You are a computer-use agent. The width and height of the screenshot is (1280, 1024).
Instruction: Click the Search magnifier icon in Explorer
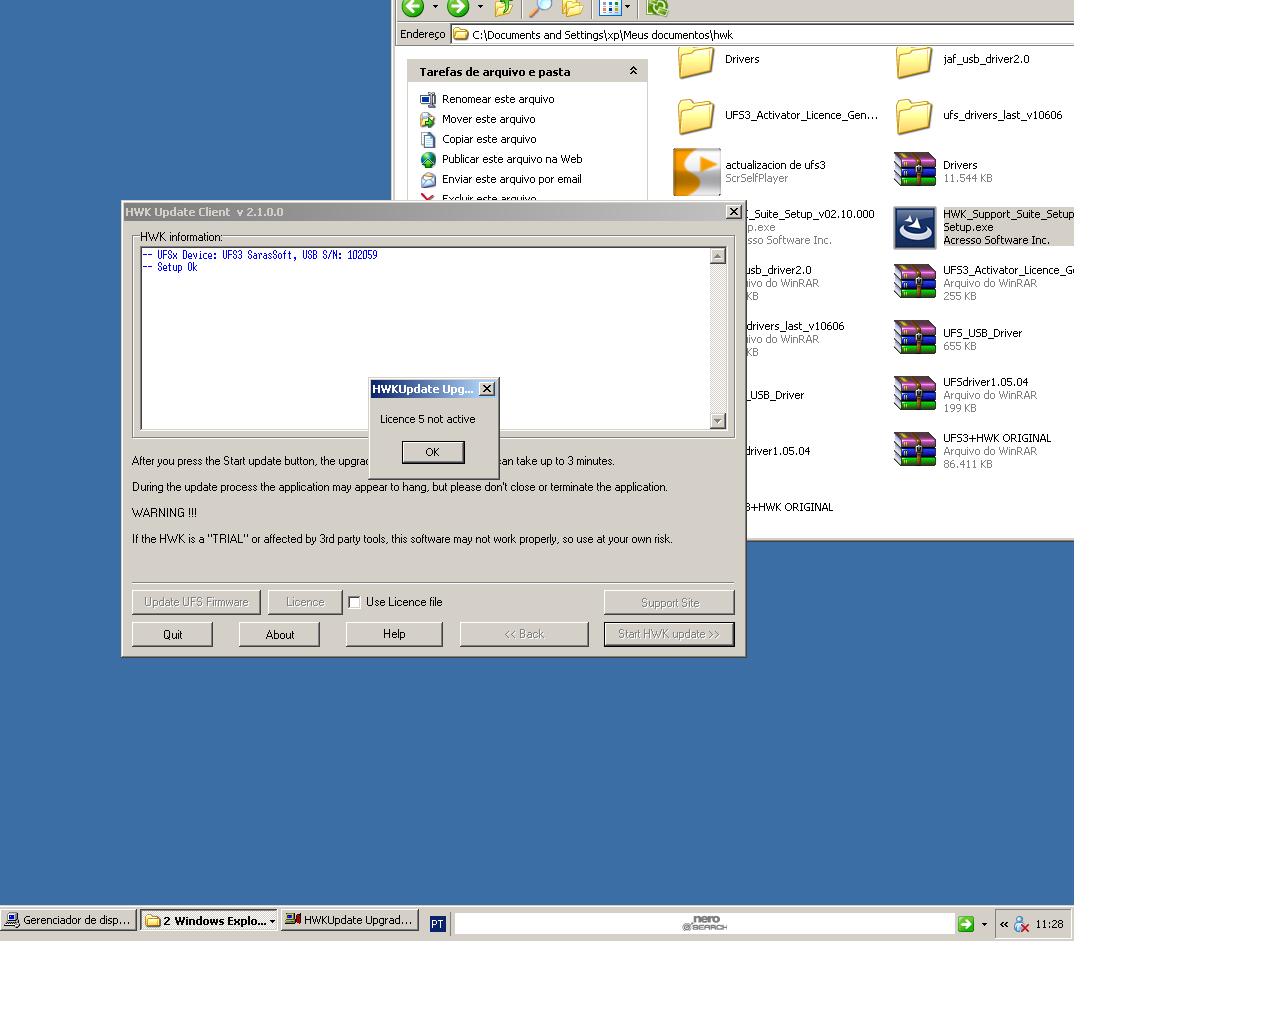[x=540, y=8]
